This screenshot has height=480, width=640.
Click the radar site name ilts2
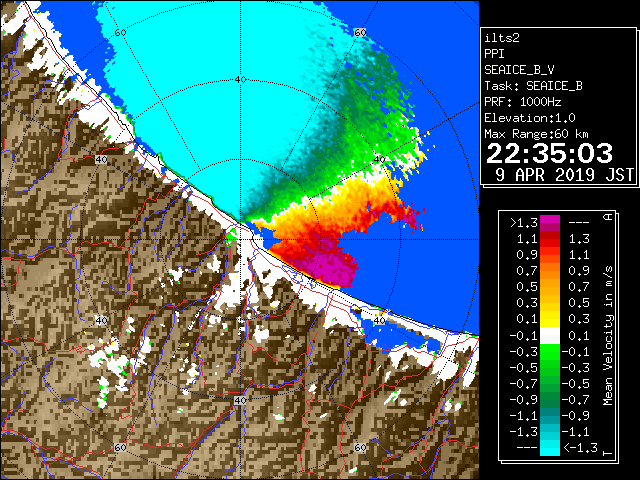502,38
